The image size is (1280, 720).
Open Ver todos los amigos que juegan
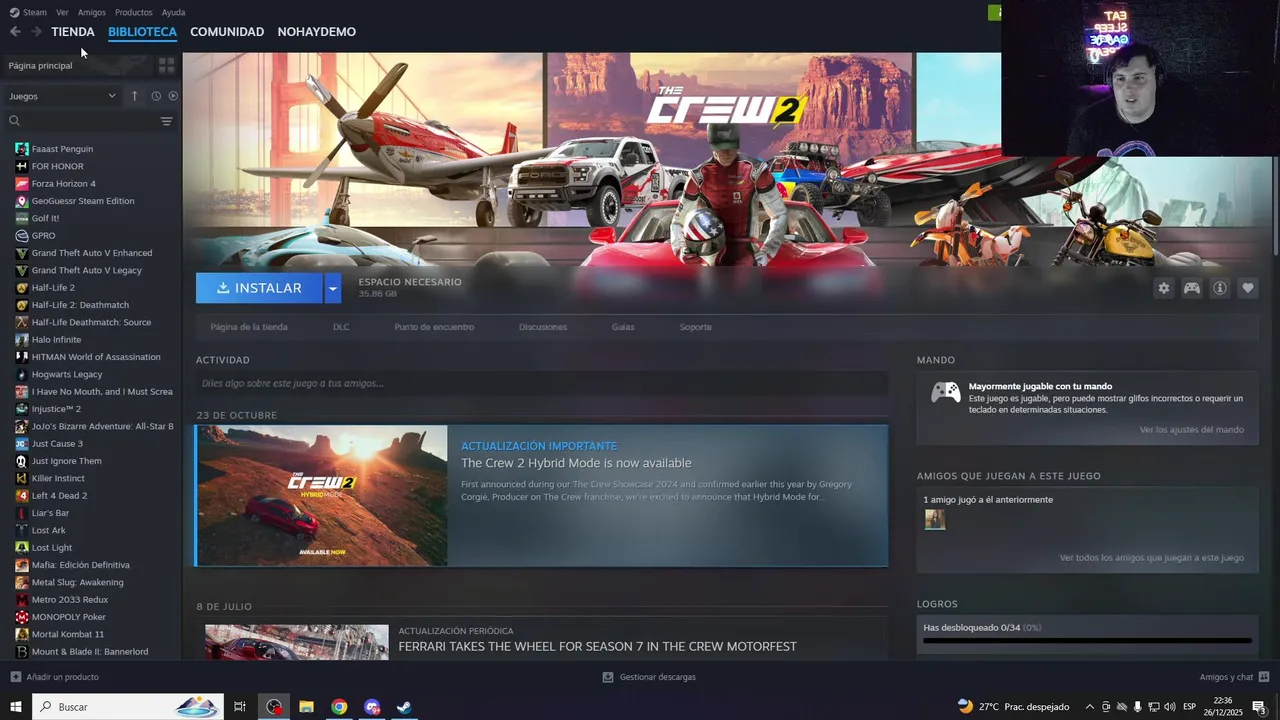point(1152,558)
